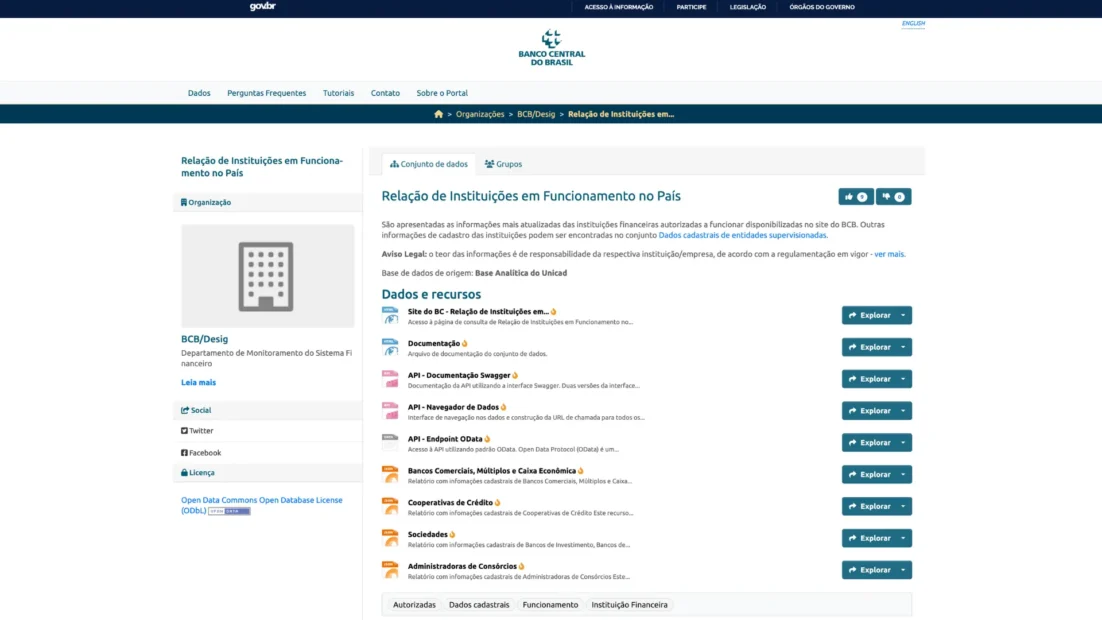Click the thumbs-up like button
Image resolution: width=1102 pixels, height=620 pixels.
(855, 197)
